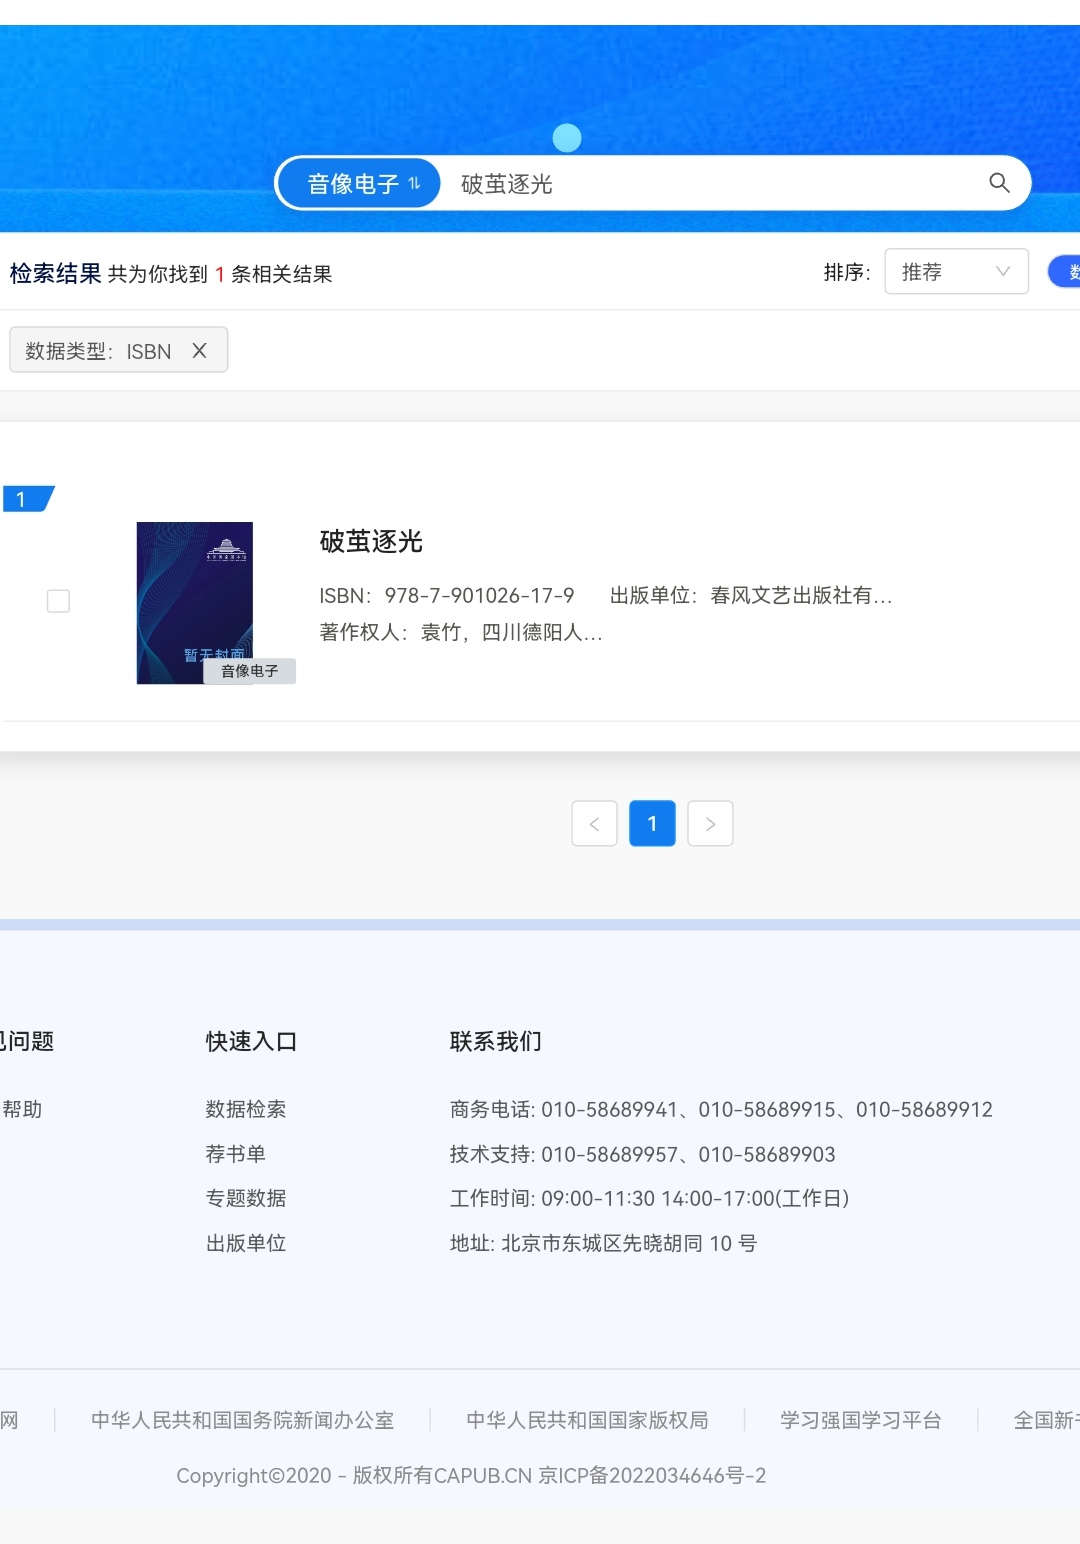Expand the 推荐 sort dropdown
This screenshot has width=1080, height=1544.
(956, 272)
